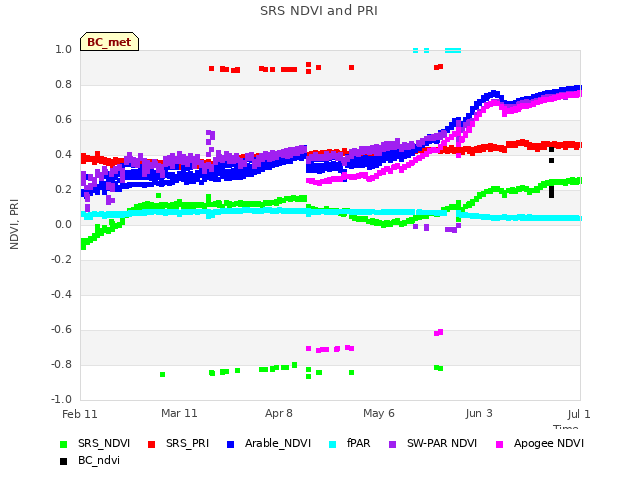Click the May 6 x-axis label

point(379,413)
